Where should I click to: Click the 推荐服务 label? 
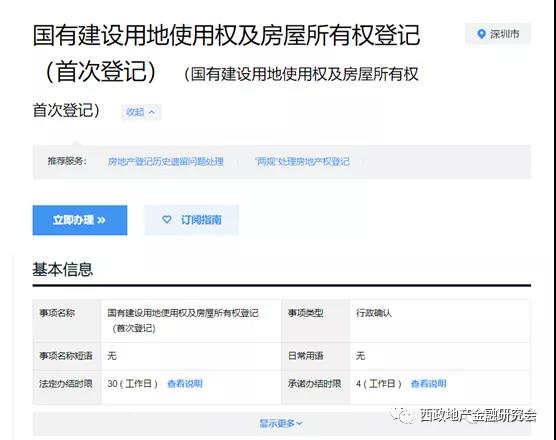pyautogui.click(x=67, y=161)
